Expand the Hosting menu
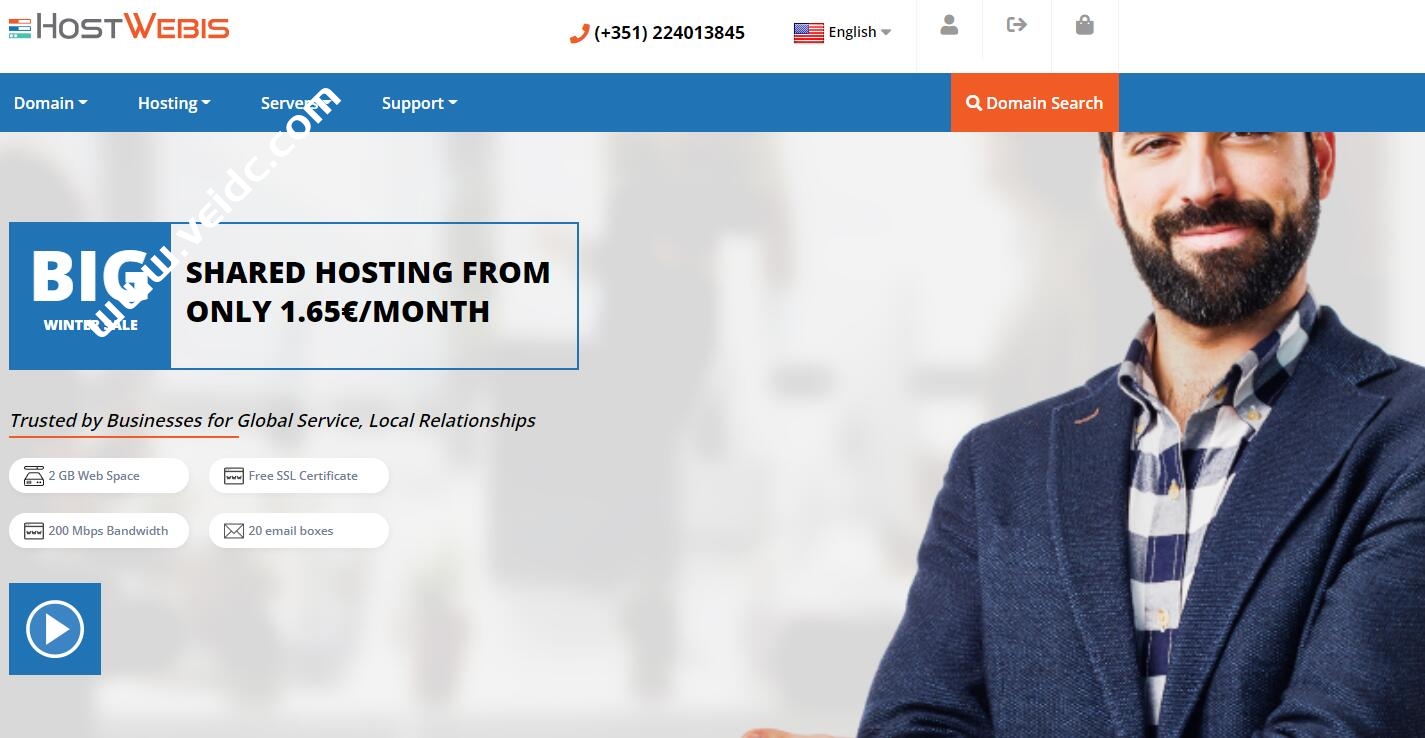 point(174,103)
